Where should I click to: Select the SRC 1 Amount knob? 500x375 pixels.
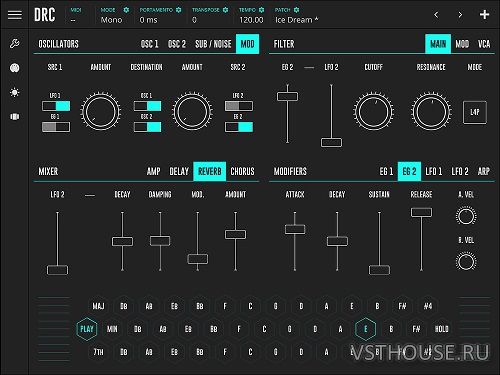[x=100, y=112]
